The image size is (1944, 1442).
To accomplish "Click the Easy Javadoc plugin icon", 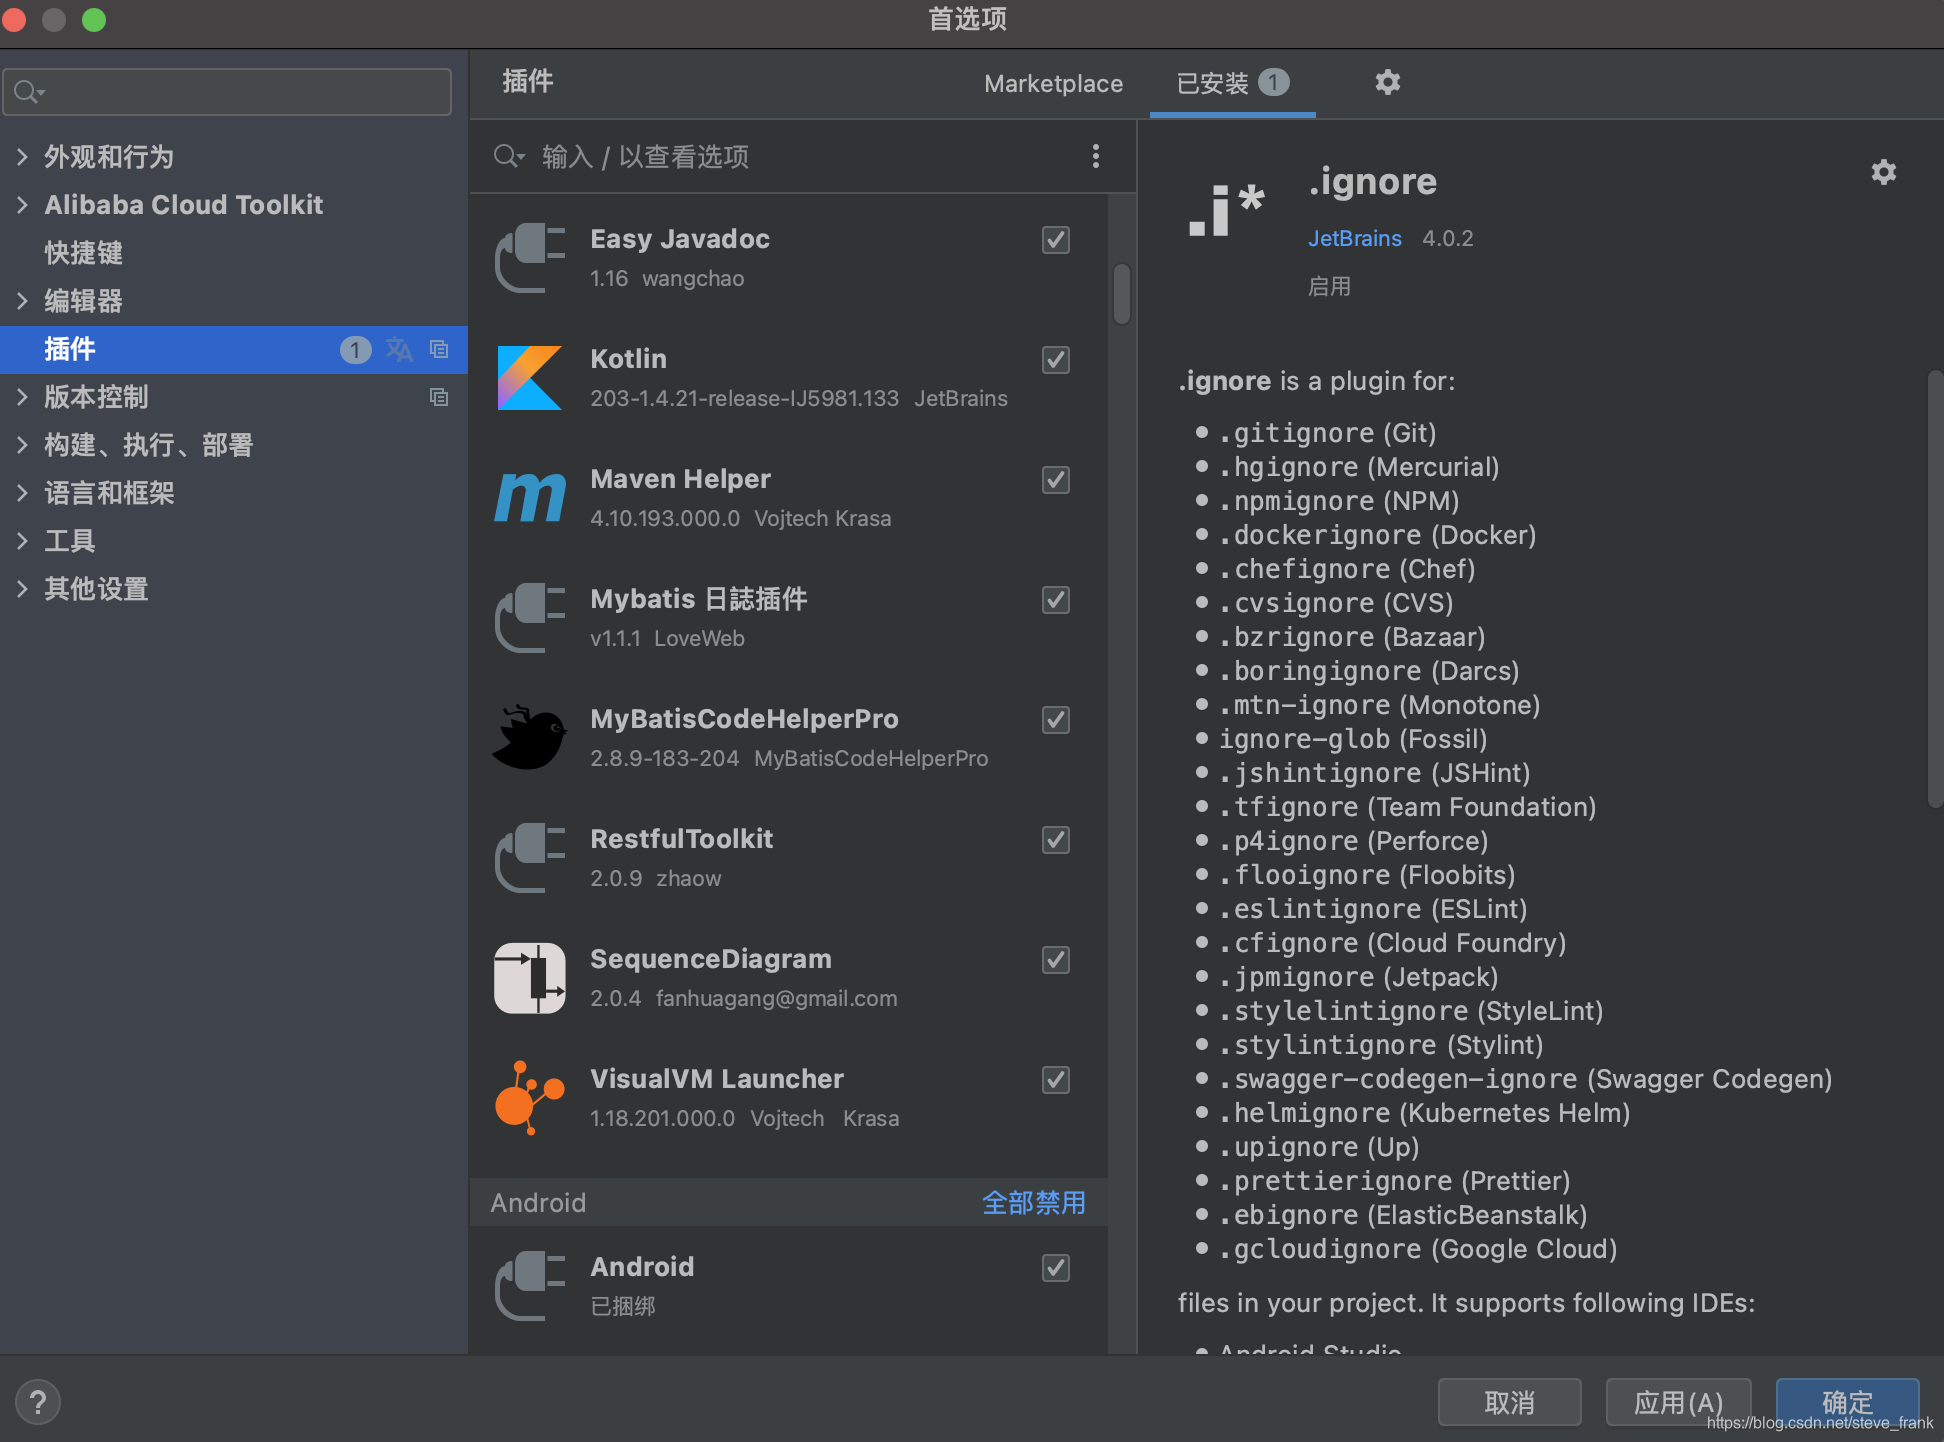I will click(530, 258).
